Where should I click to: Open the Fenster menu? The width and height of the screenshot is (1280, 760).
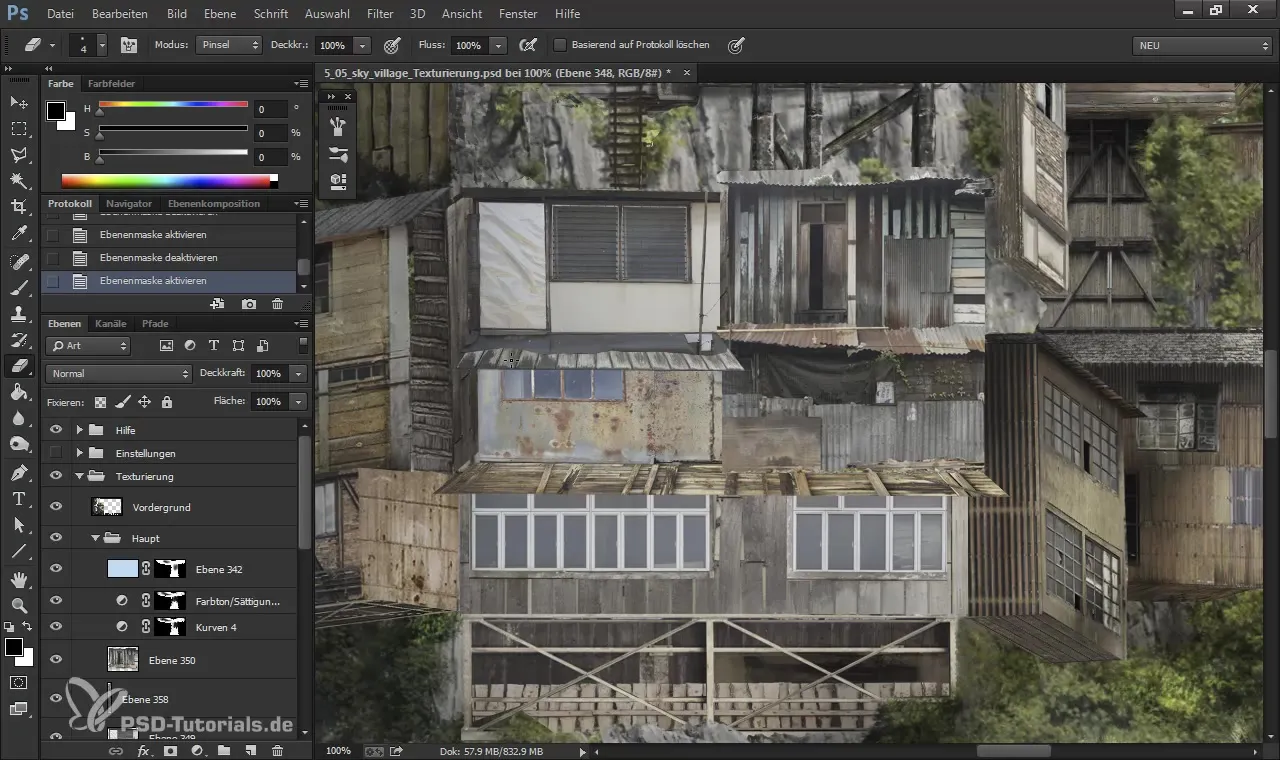coord(517,14)
